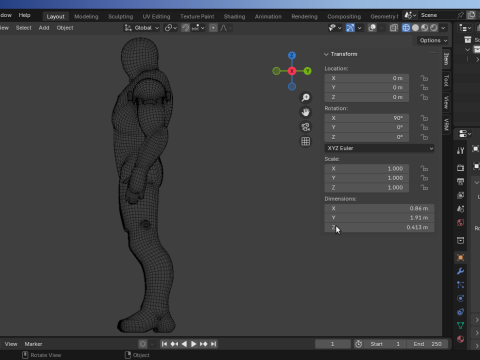
Task: Toggle the camera view icon
Action: [306, 127]
